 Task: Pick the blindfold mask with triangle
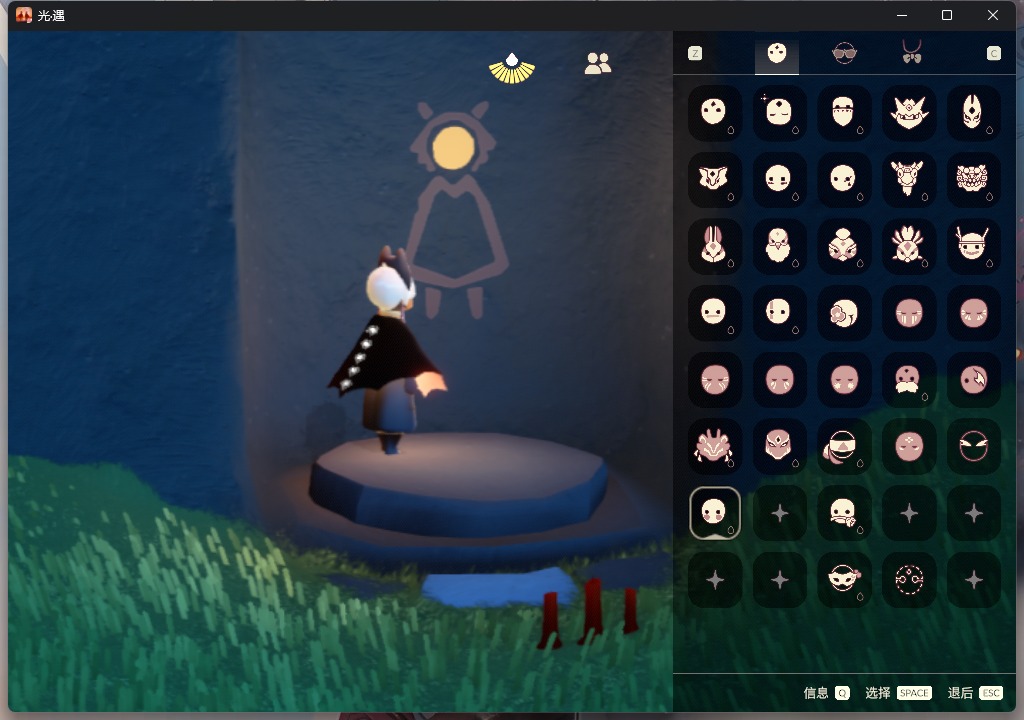click(844, 446)
